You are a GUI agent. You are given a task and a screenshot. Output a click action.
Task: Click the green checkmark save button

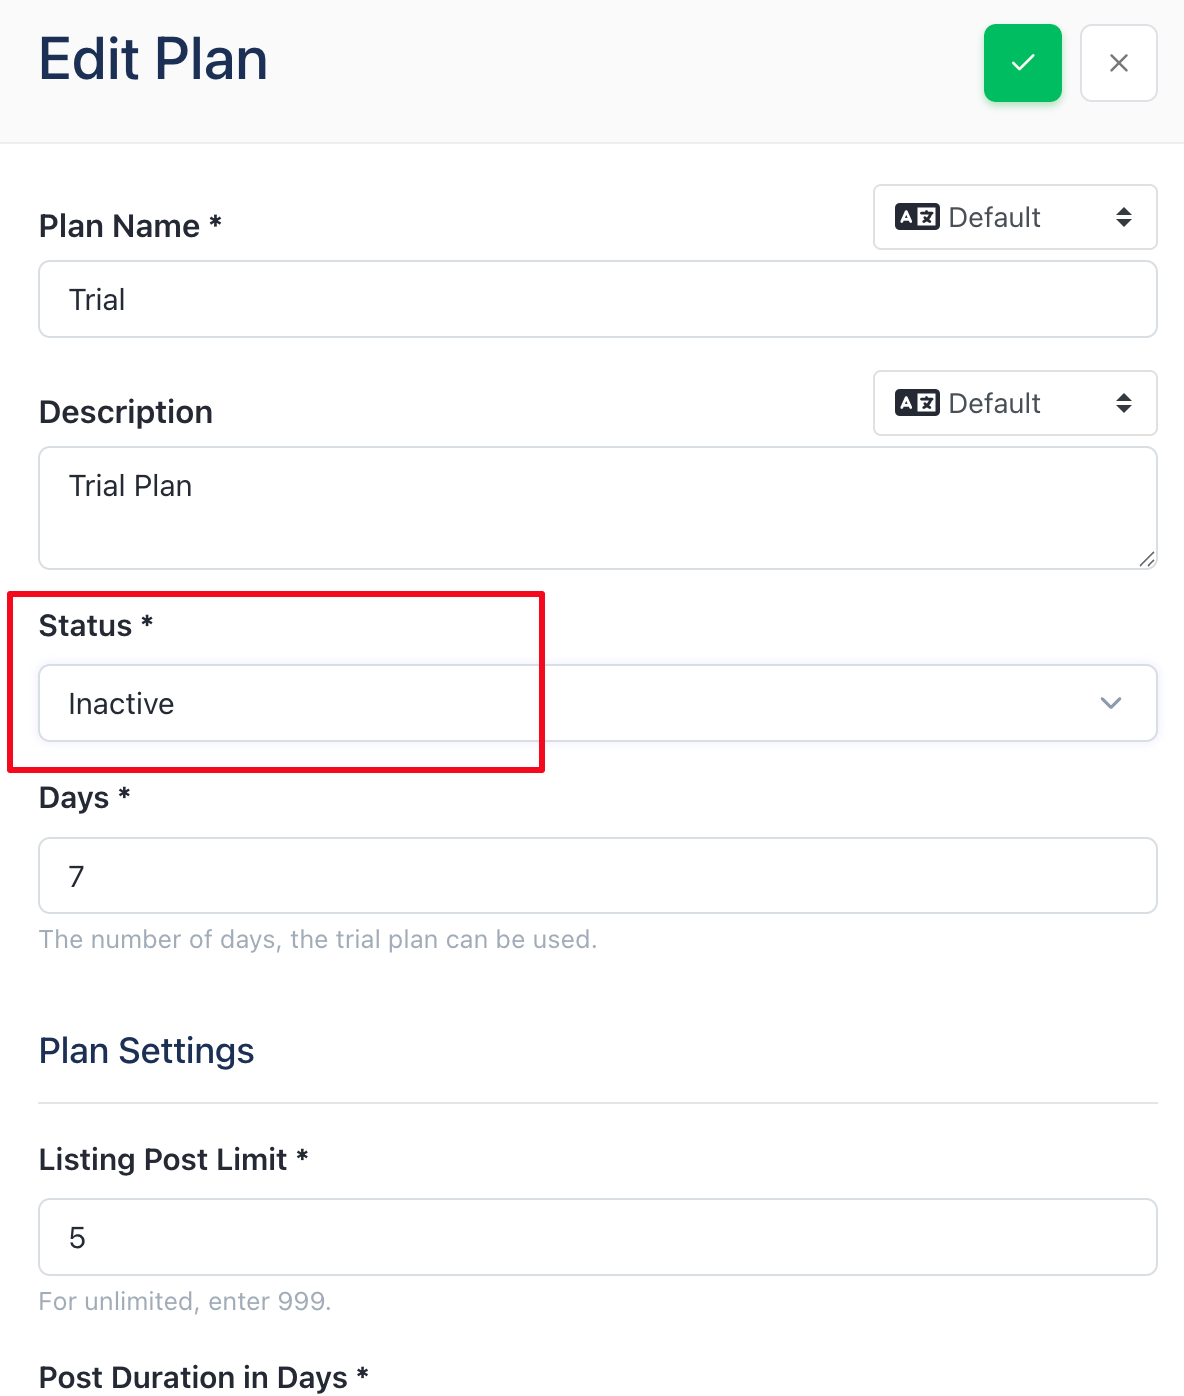pos(1022,63)
